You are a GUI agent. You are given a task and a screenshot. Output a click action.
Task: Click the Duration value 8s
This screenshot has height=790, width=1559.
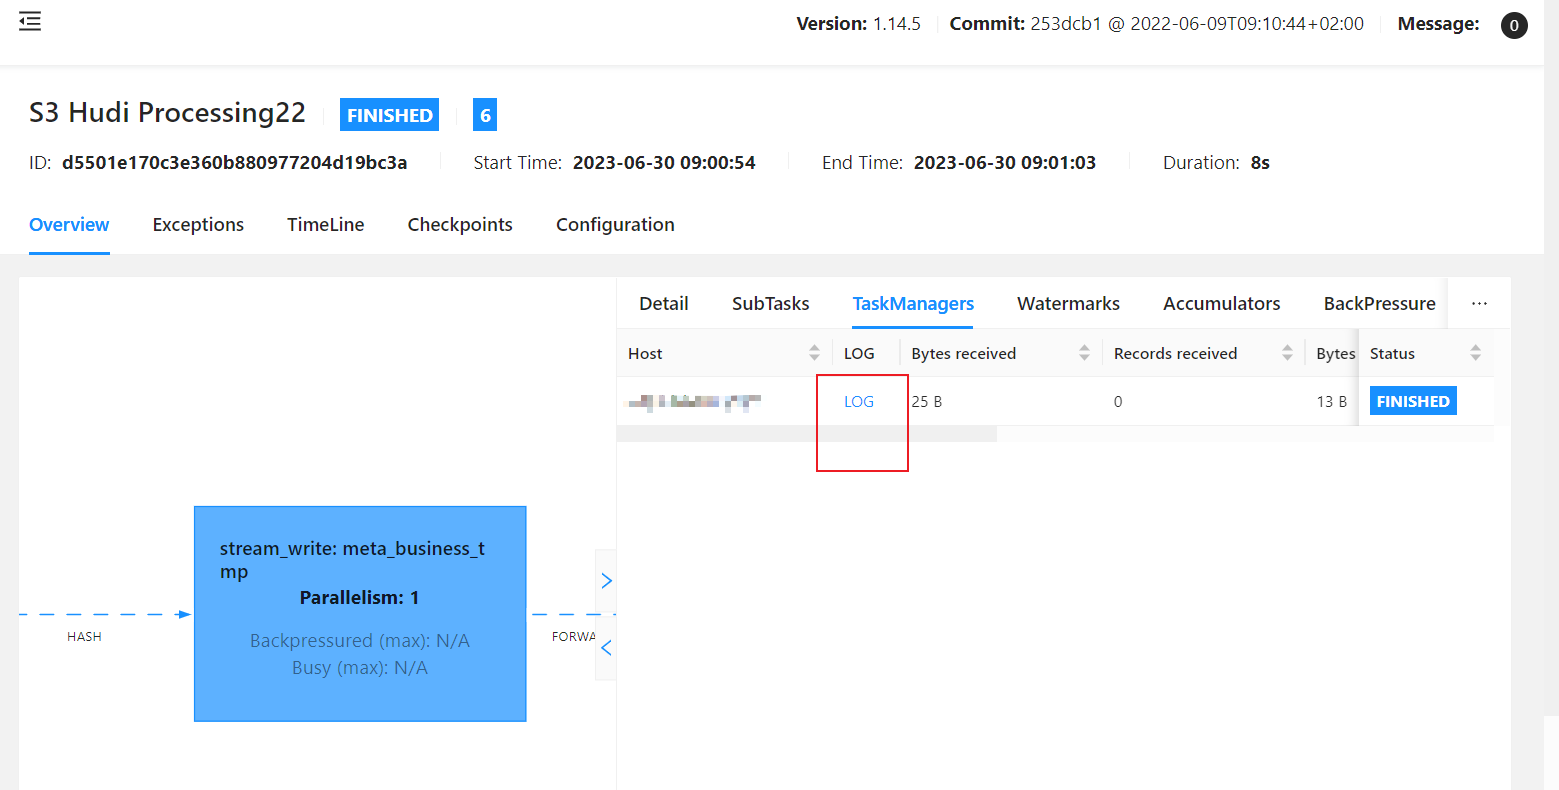tap(1260, 163)
